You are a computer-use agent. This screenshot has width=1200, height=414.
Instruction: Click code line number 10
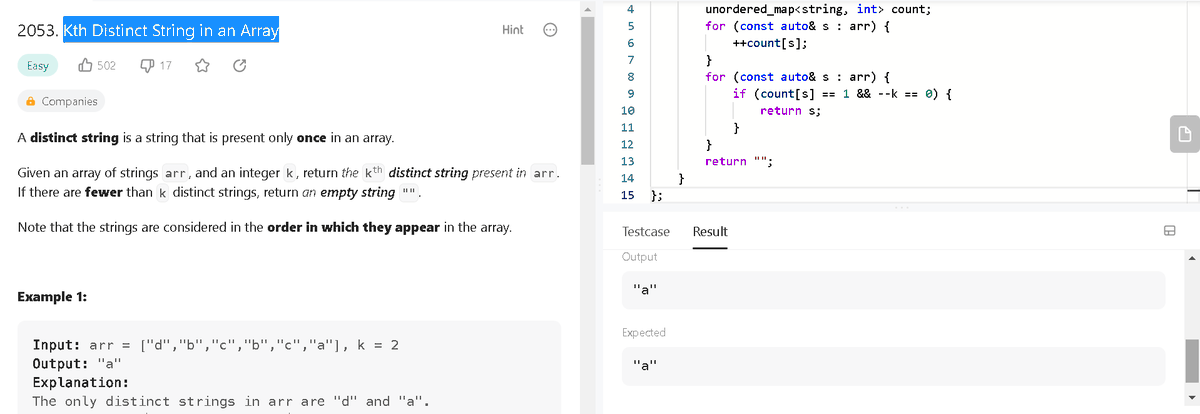point(627,110)
